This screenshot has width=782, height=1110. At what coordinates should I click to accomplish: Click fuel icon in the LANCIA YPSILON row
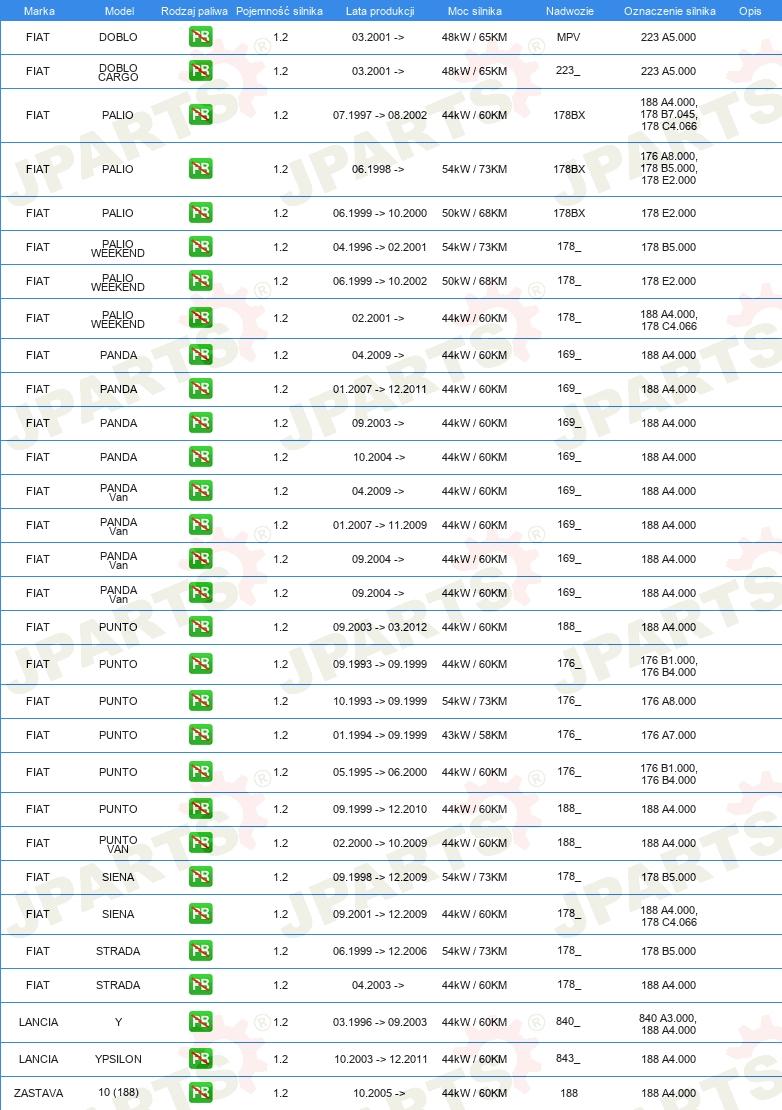[201, 1058]
